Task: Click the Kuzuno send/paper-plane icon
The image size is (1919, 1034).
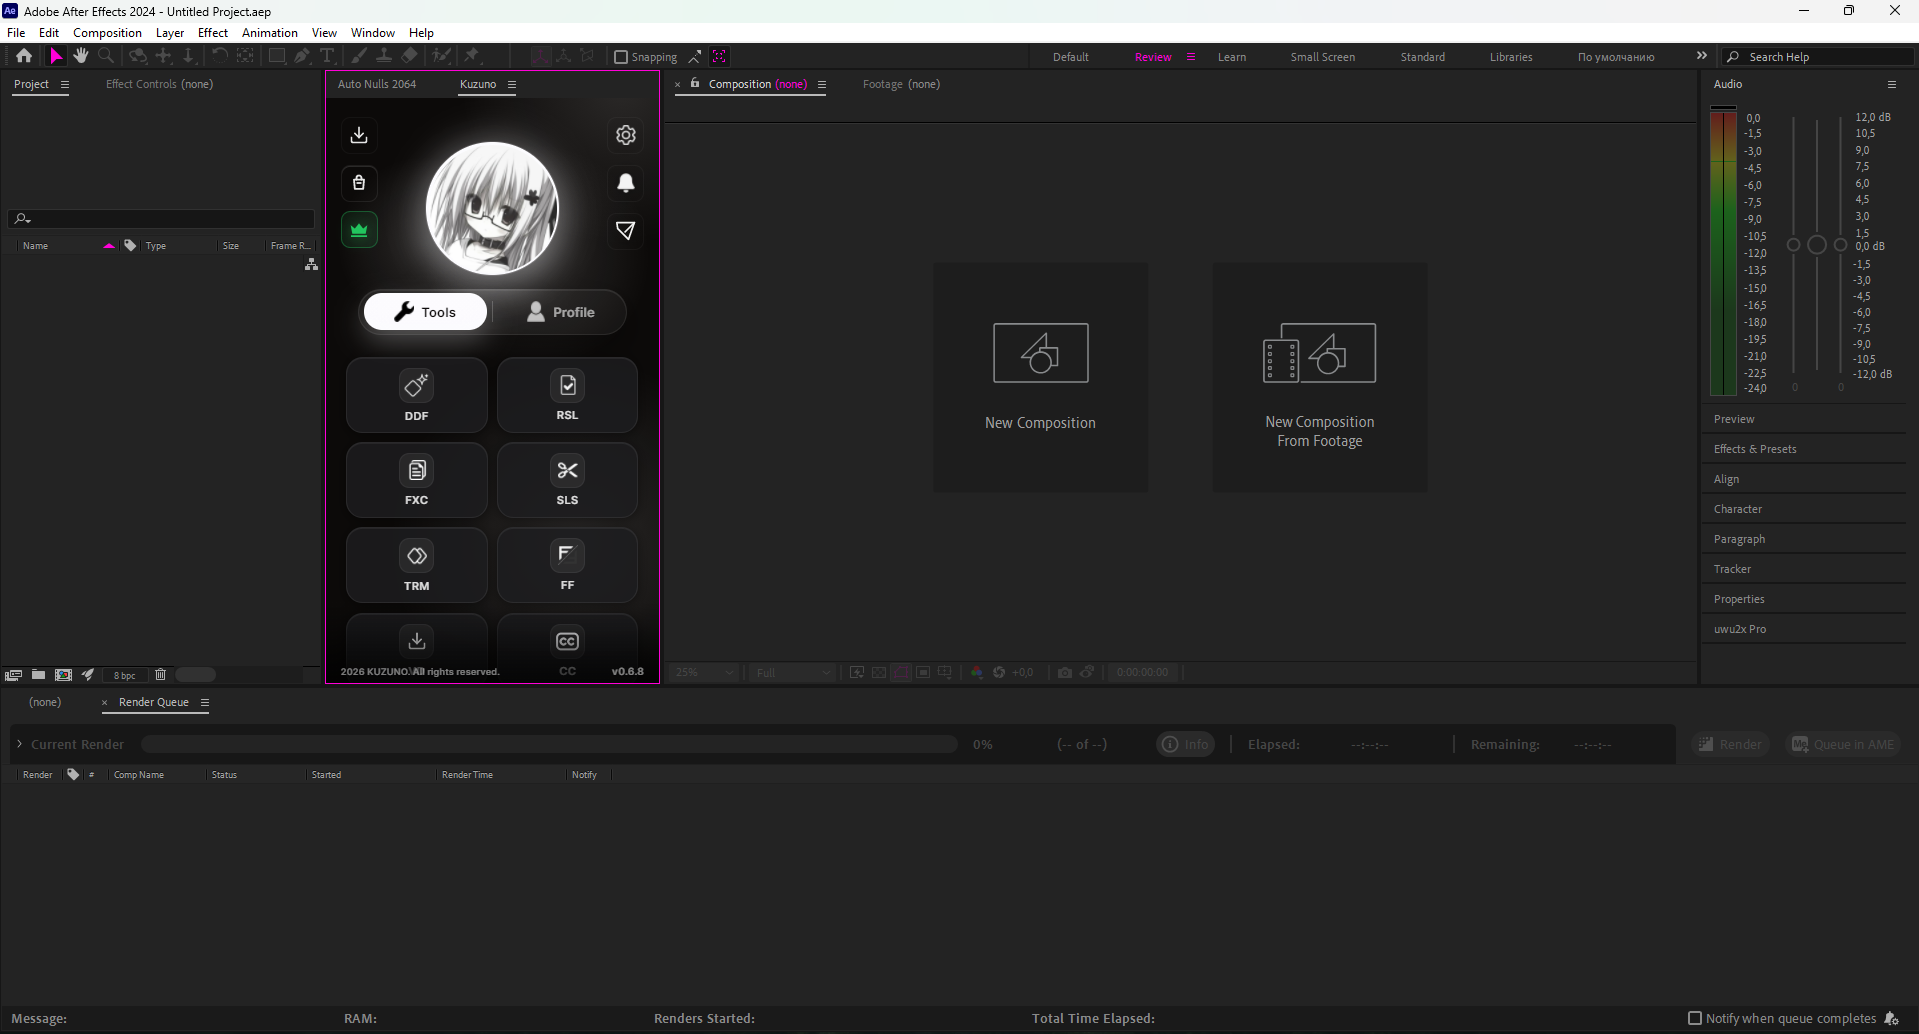Action: (x=626, y=230)
